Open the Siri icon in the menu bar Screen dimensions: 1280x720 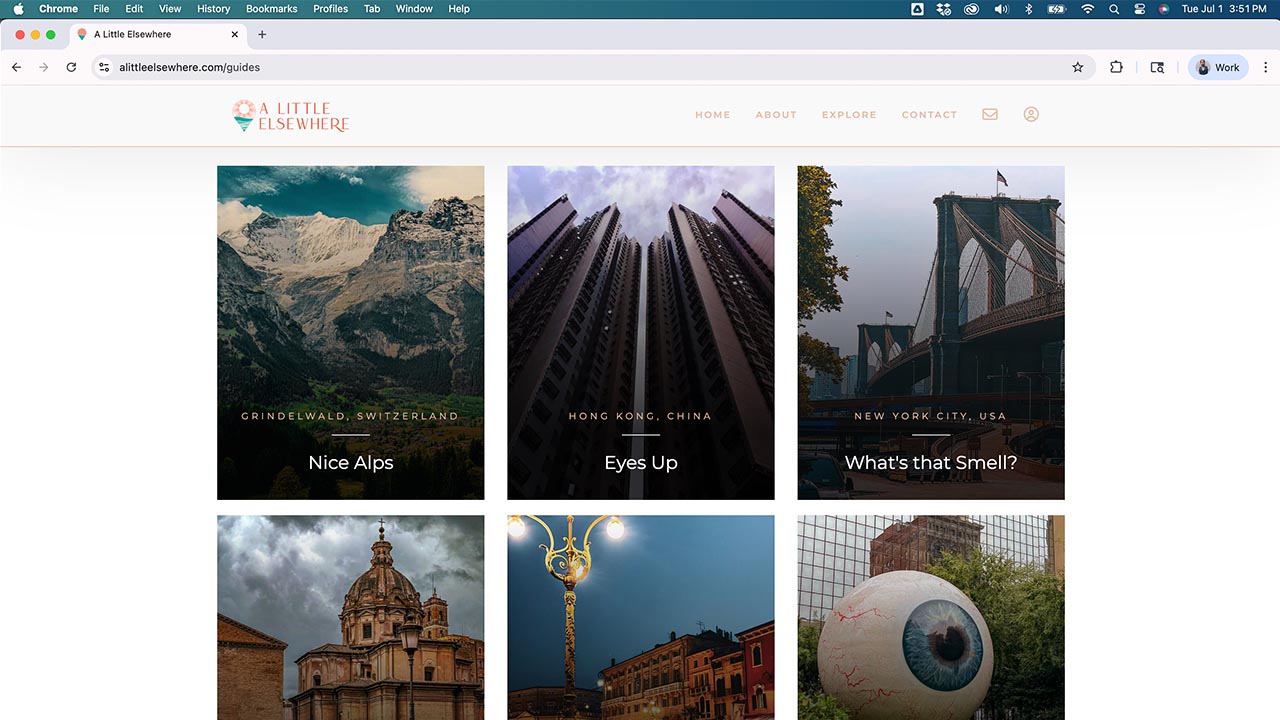(x=1164, y=9)
